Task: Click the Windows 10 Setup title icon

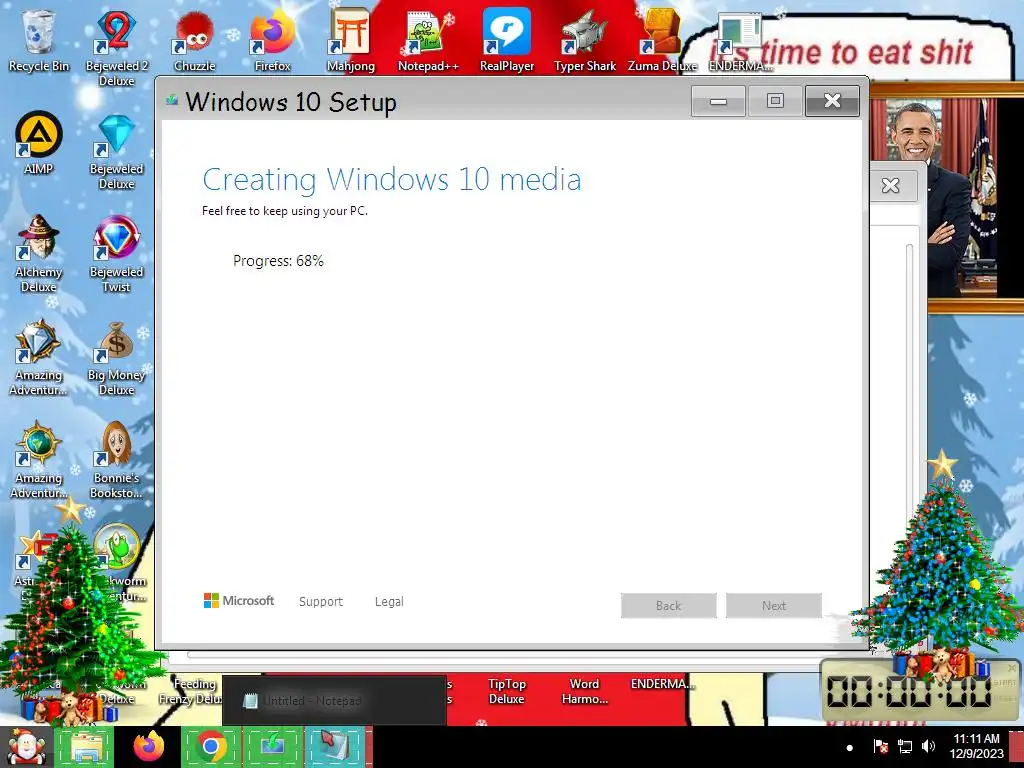Action: coord(172,101)
